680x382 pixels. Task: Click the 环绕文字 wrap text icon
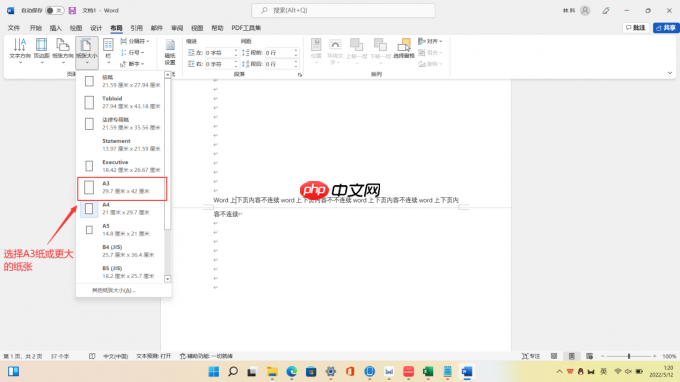tap(335, 51)
